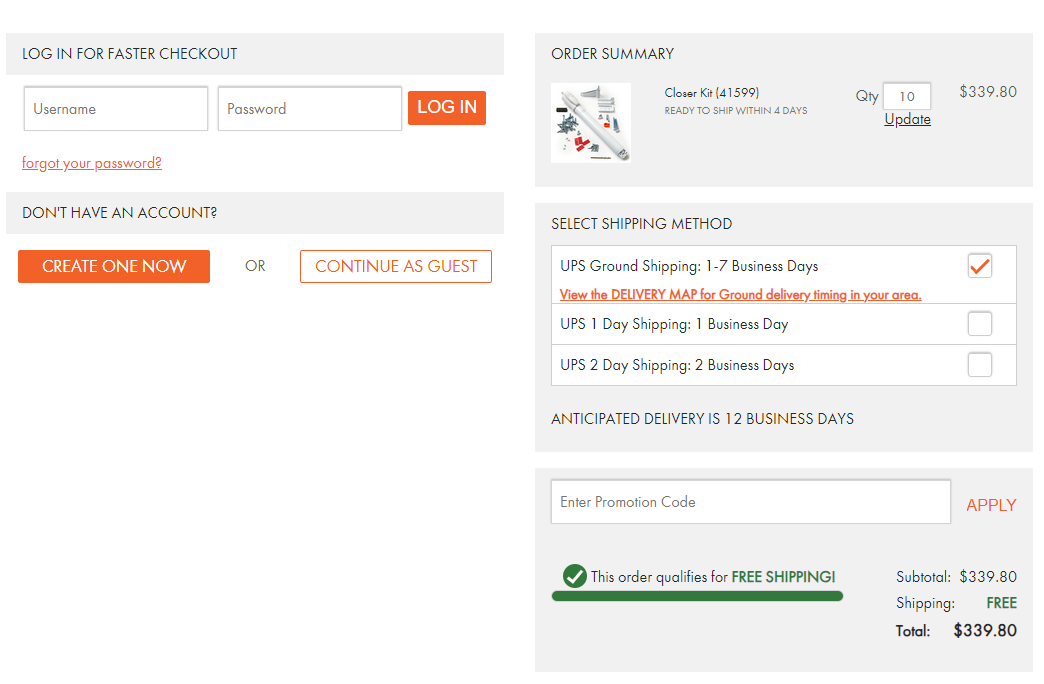Screen dimensions: 1044x684
Task: Click the green free shipping checkmark icon
Action: click(x=574, y=576)
